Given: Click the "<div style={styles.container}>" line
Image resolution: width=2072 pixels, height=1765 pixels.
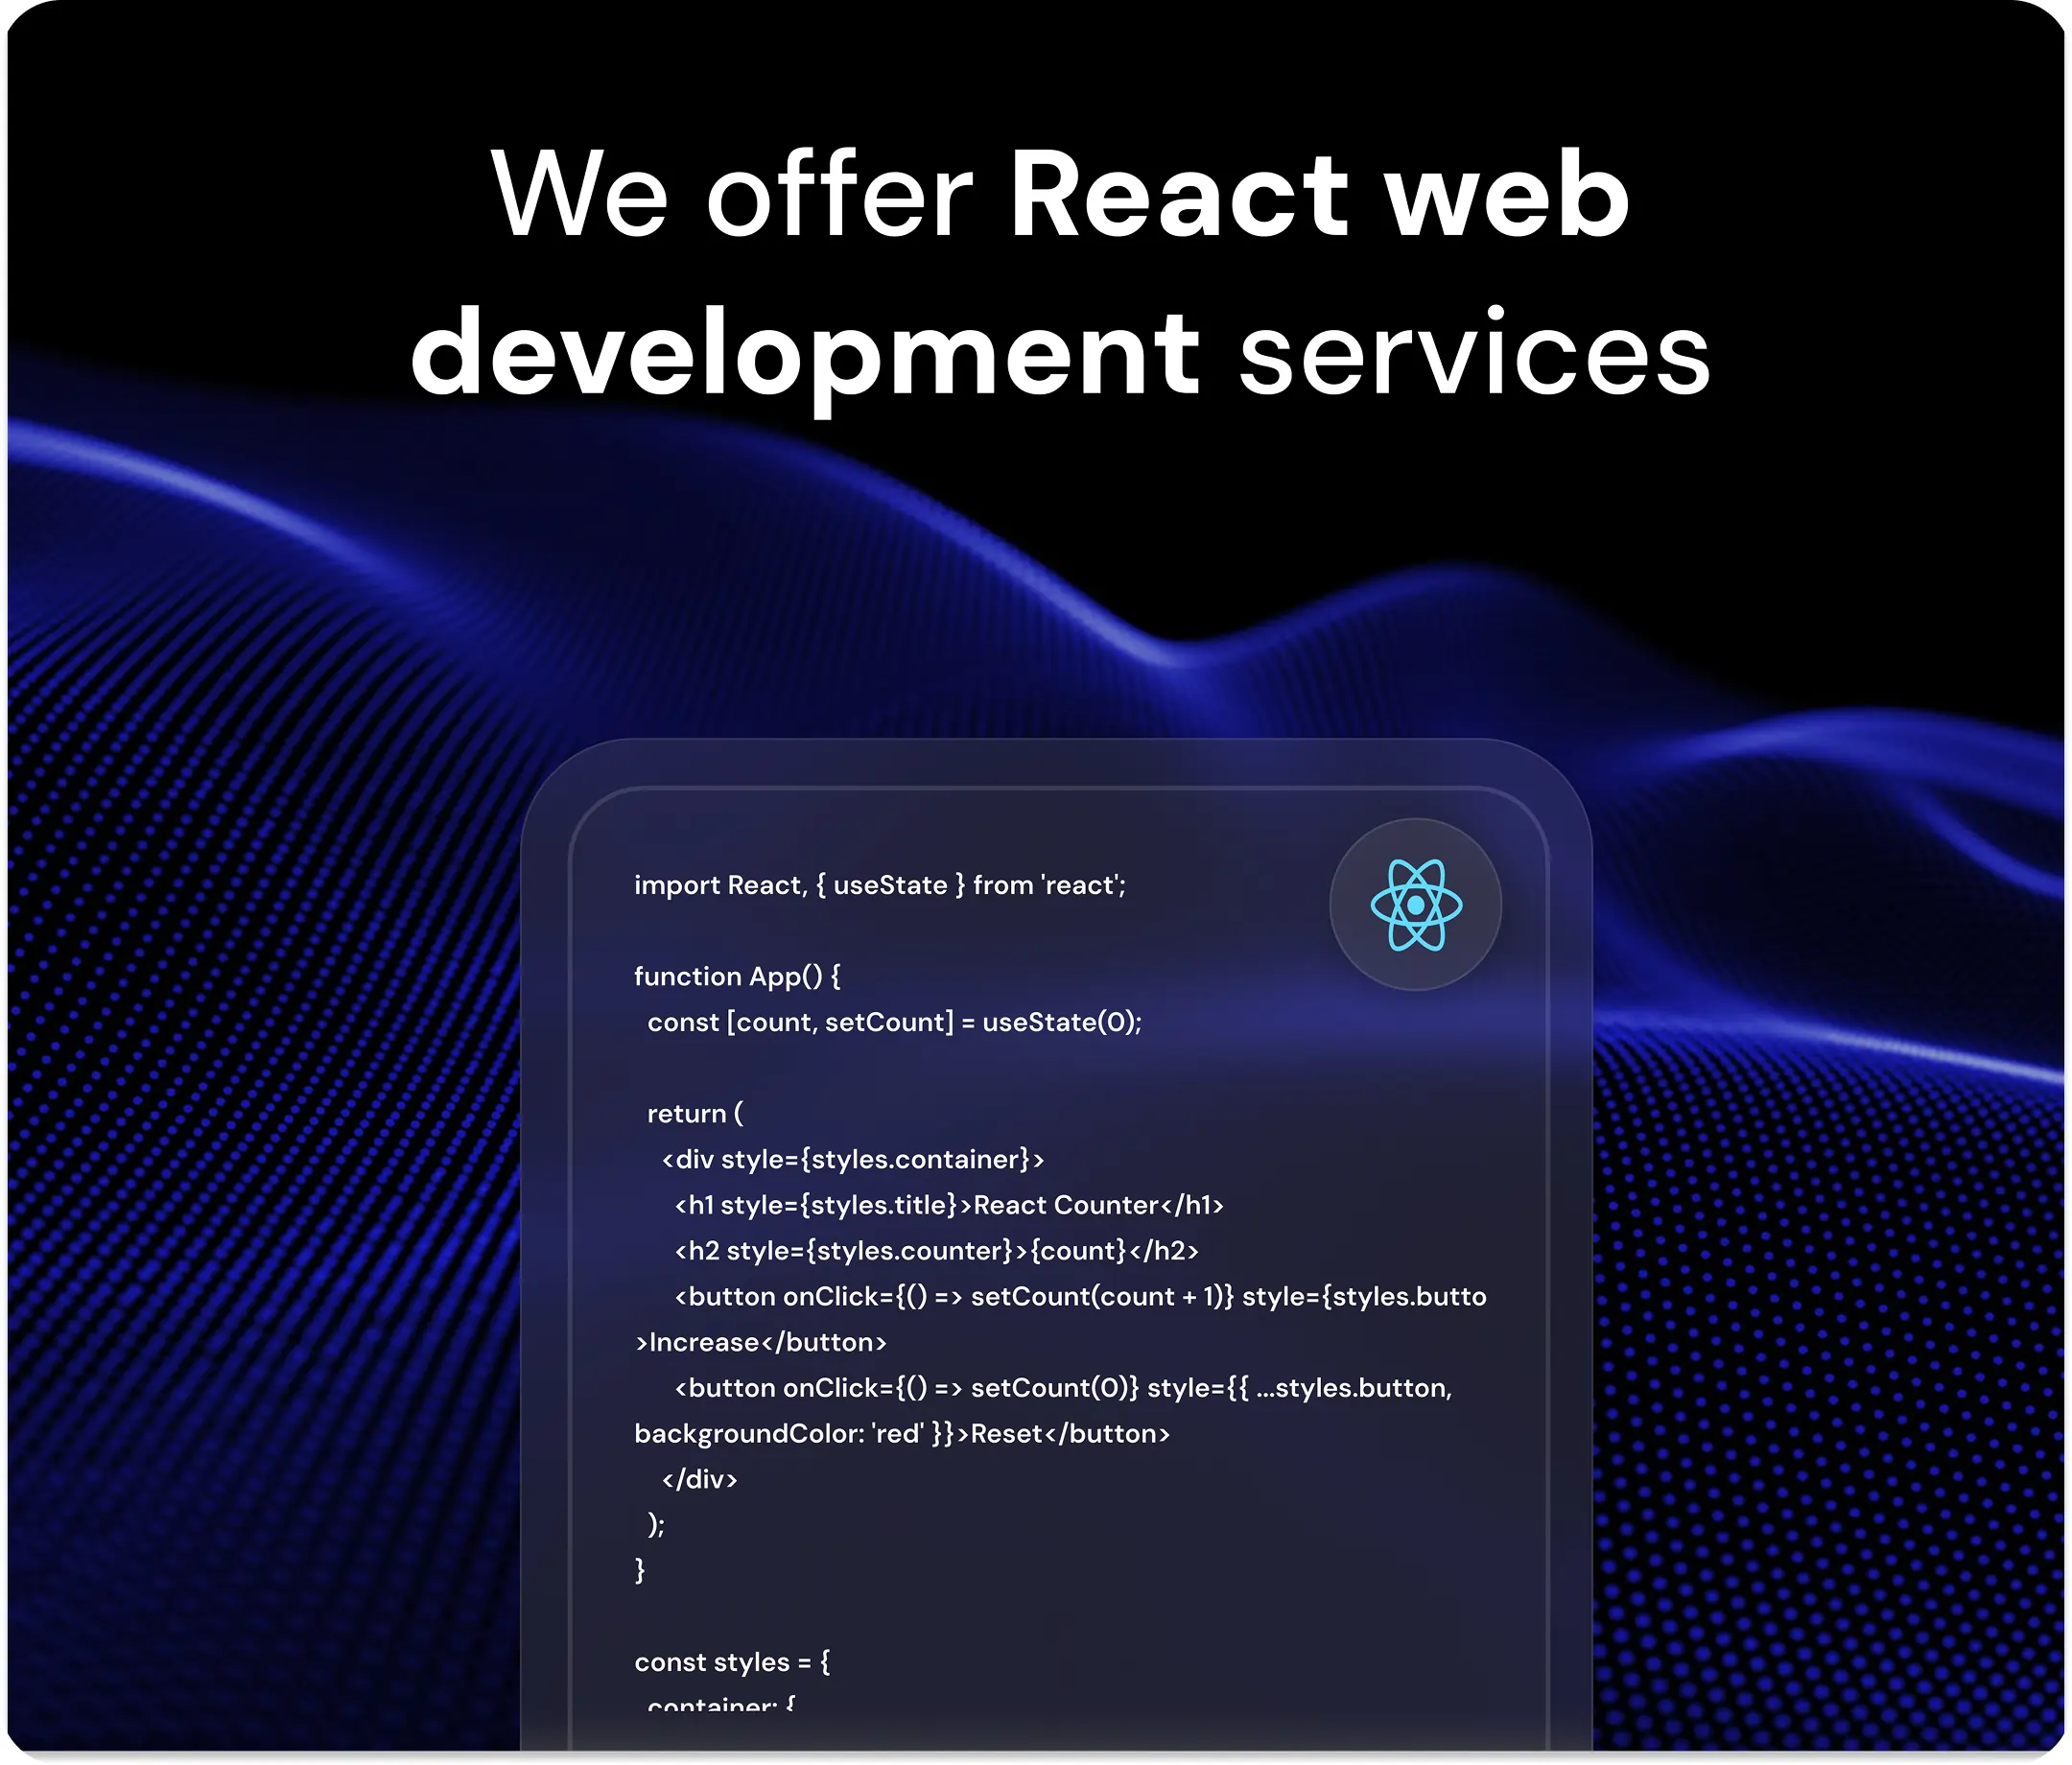Looking at the screenshot, I should [x=853, y=1159].
